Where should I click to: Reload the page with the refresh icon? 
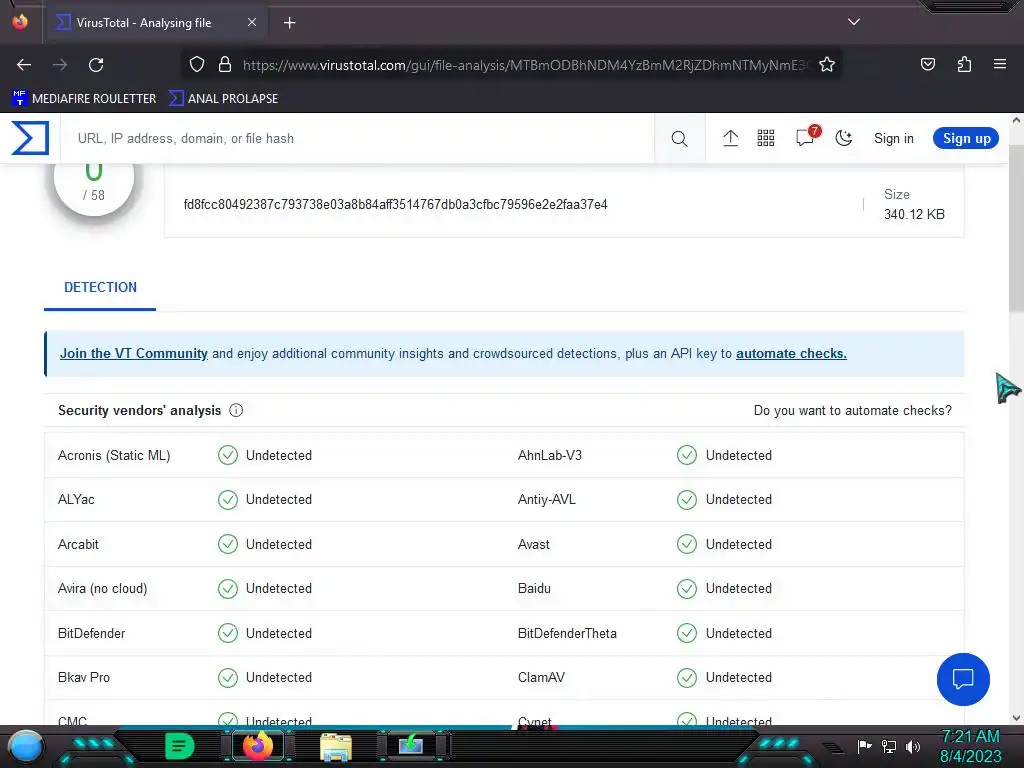click(96, 65)
